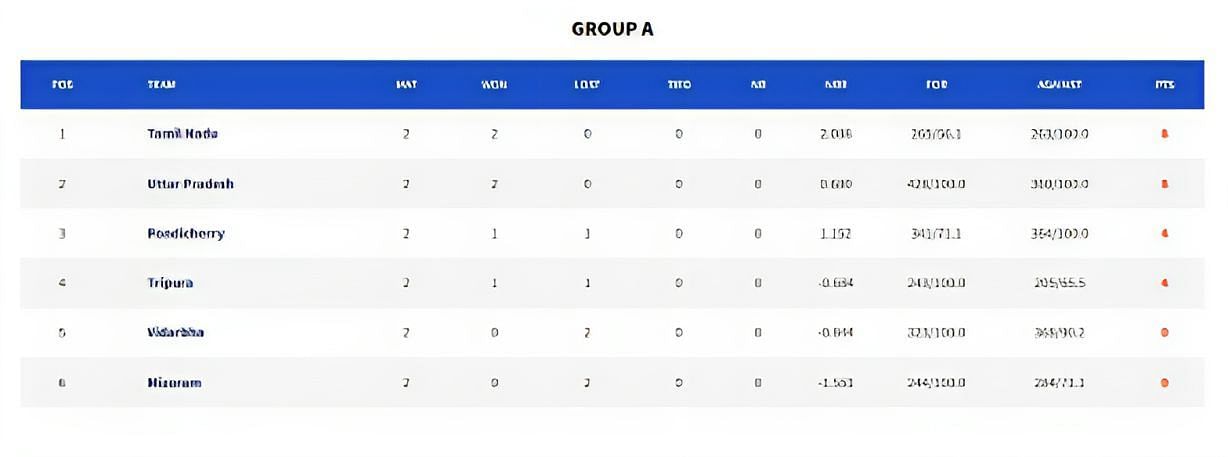
Task: Click Mizoram's net run rate value
Action: 836,383
